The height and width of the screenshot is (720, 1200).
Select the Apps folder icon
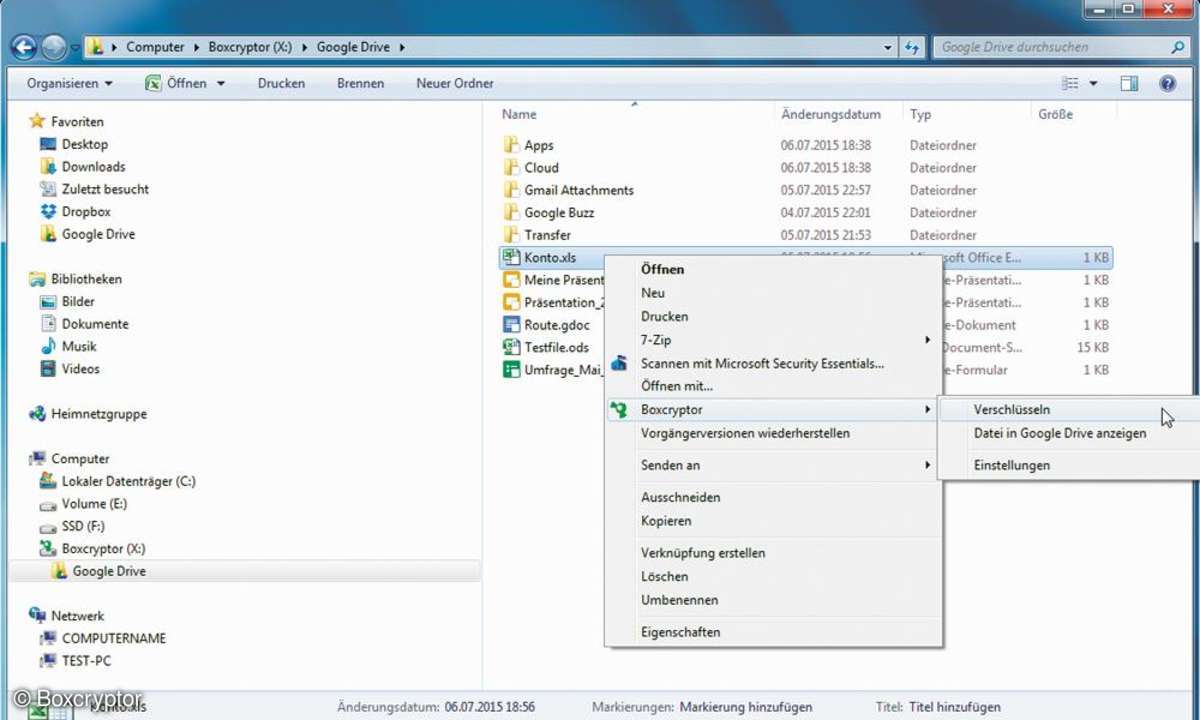point(511,145)
